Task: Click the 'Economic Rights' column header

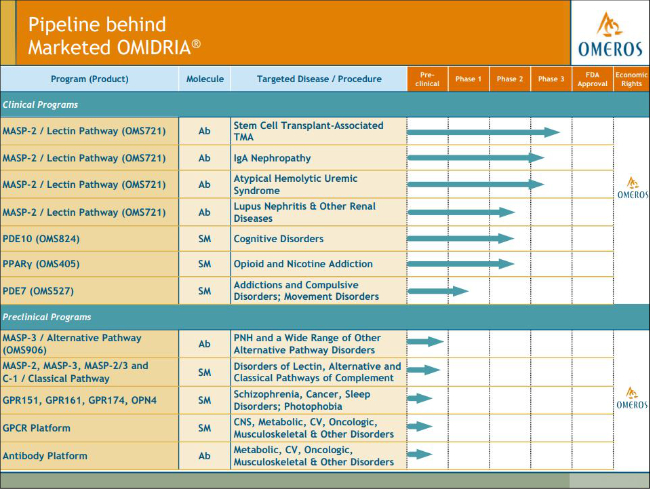Action: pos(631,79)
